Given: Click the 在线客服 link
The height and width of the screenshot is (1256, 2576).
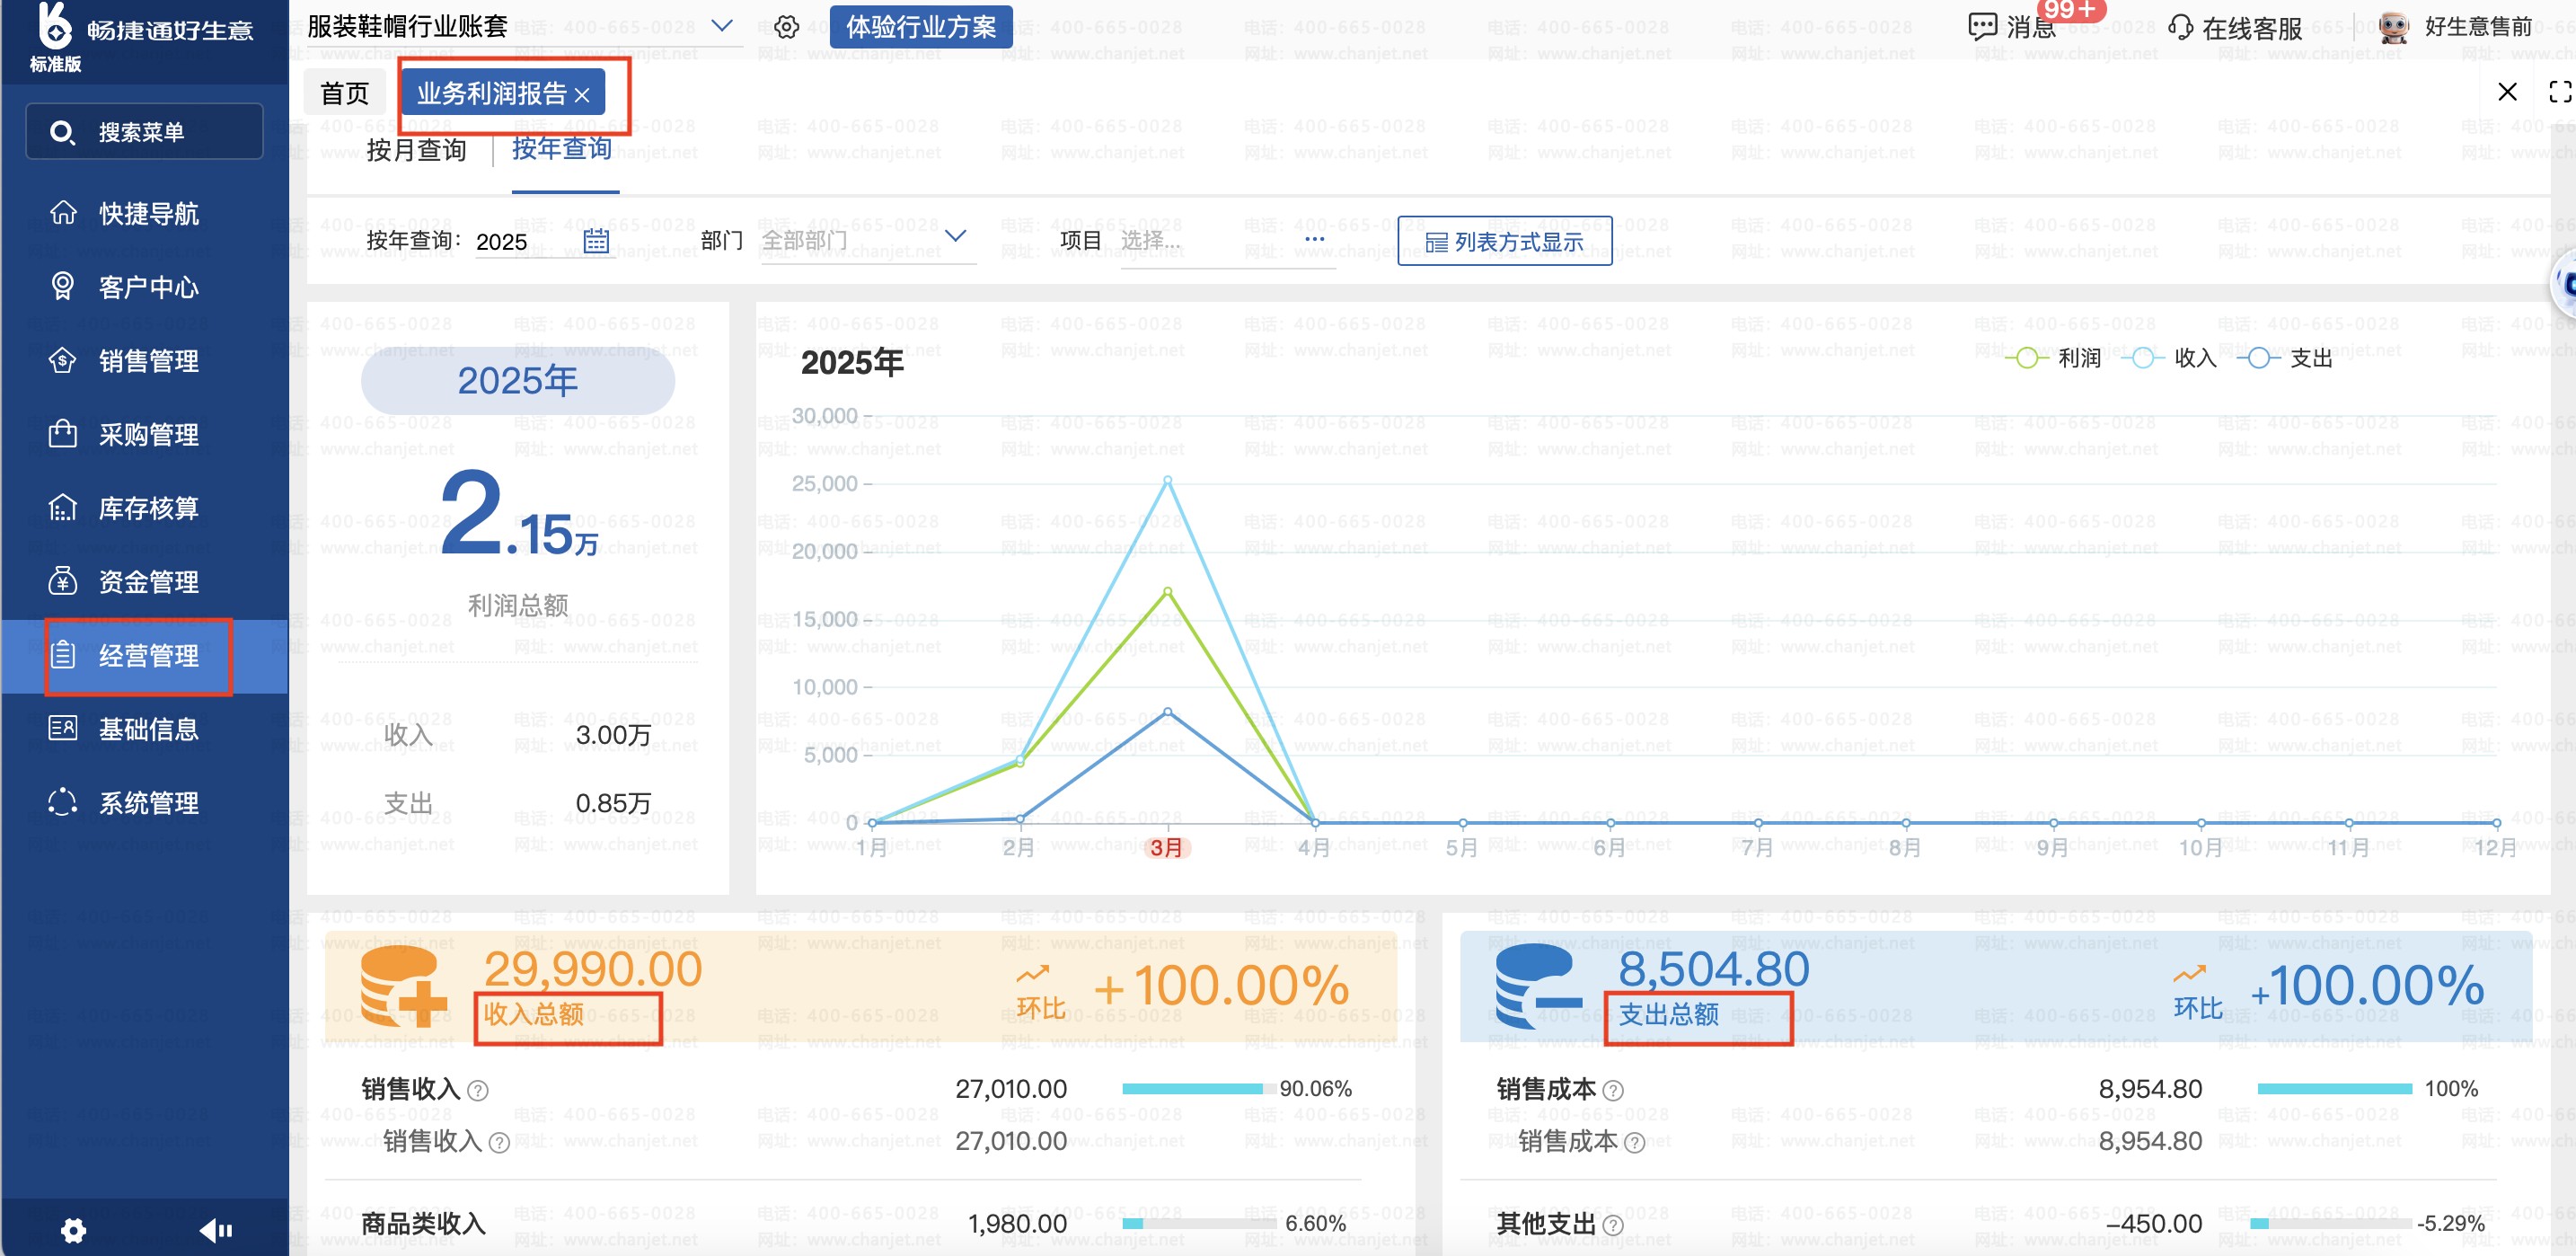Looking at the screenshot, I should point(2251,28).
